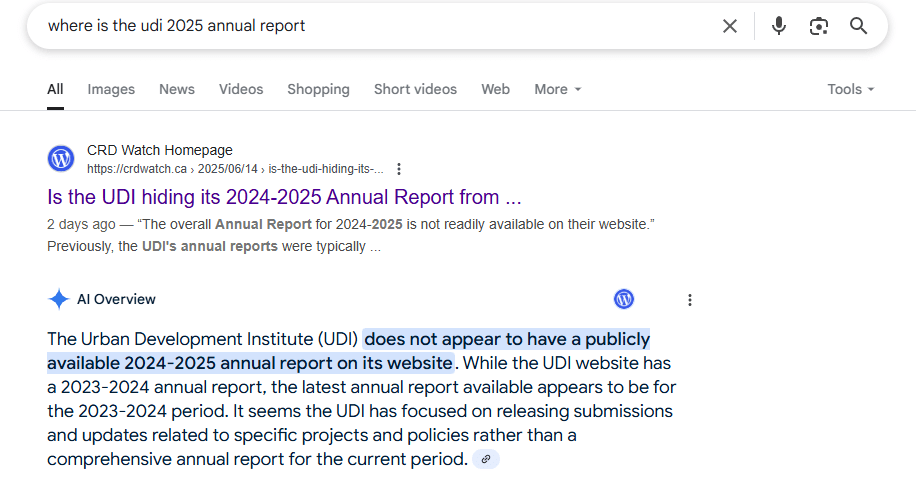This screenshot has height=500, width=916.
Task: Open "Is the UDI hiding its 2024-2025 Annual Report" link
Action: coord(284,197)
